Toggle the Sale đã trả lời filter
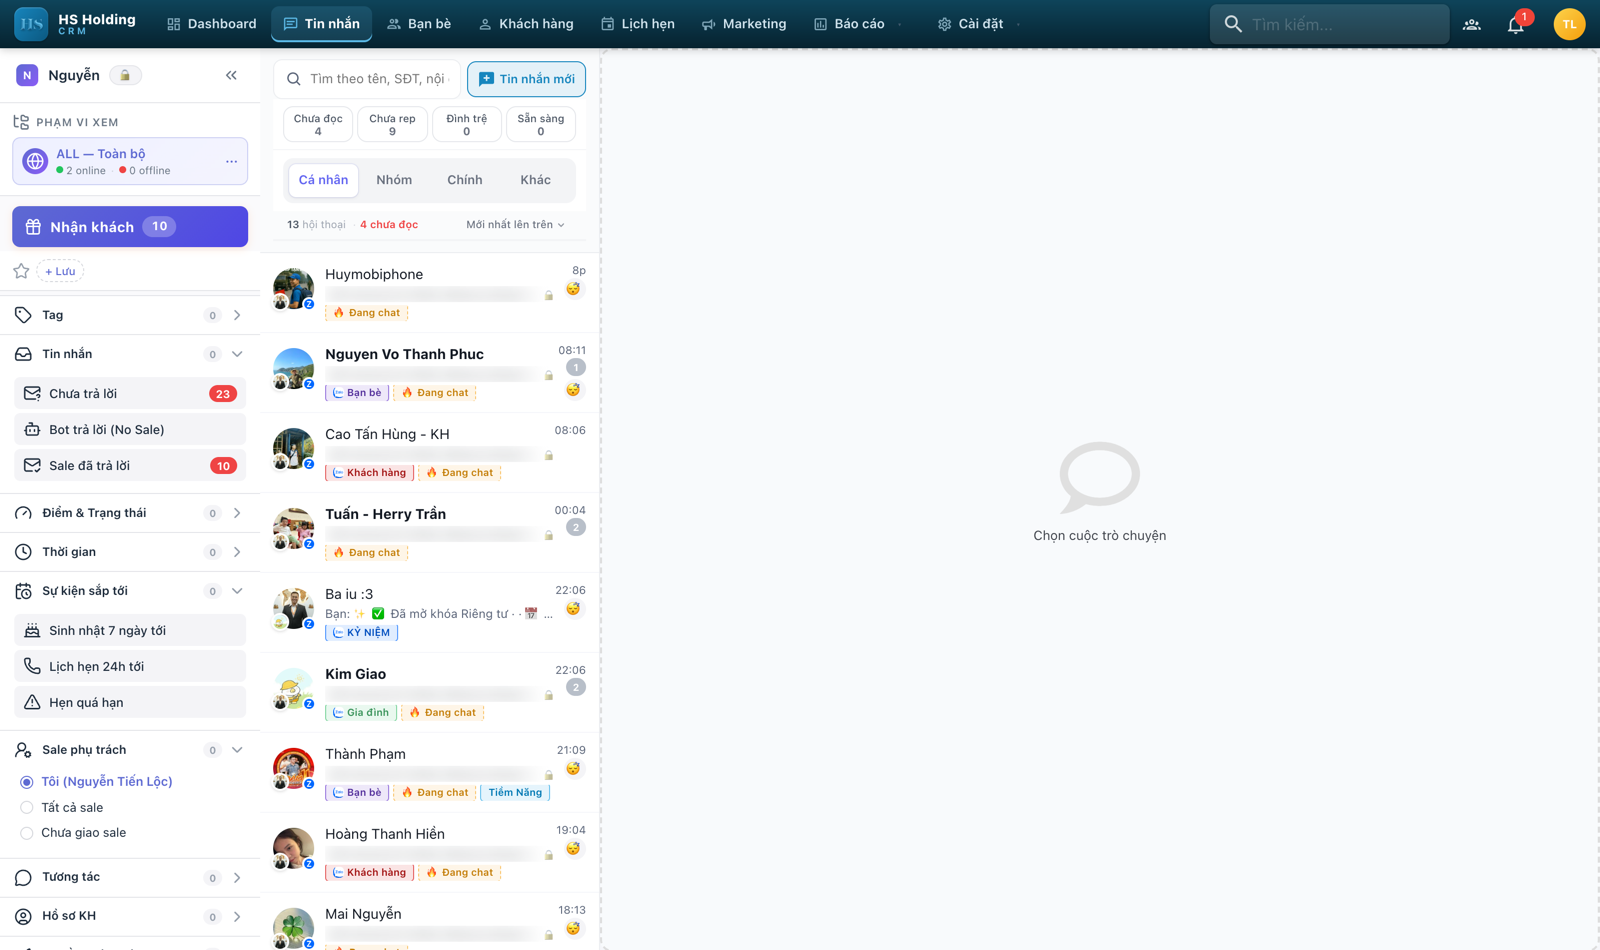Image resolution: width=1600 pixels, height=950 pixels. pyautogui.click(x=130, y=466)
